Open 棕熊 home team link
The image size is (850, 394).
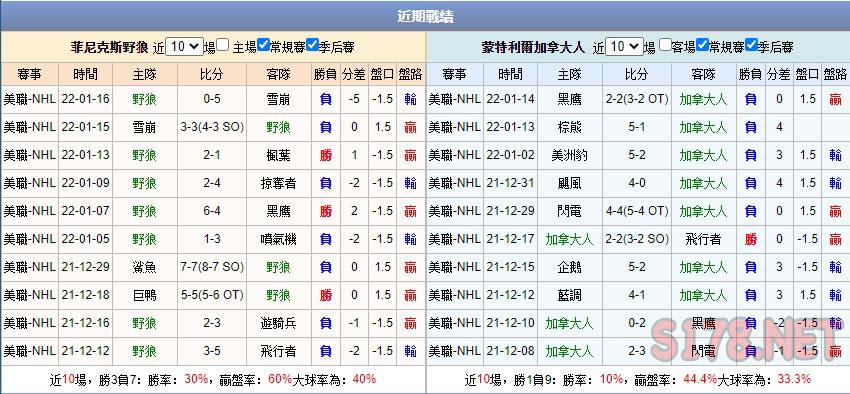click(x=569, y=127)
